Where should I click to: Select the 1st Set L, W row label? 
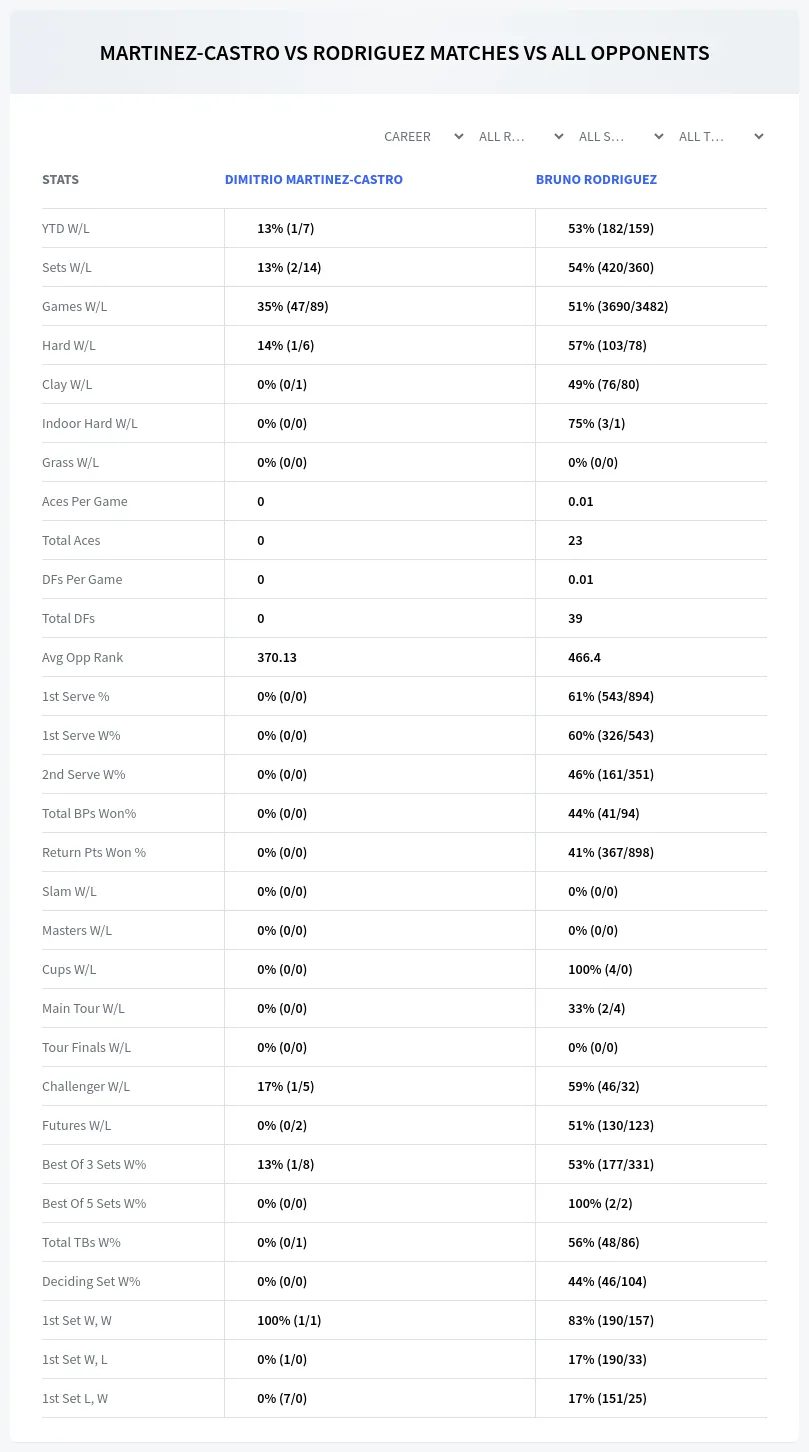tap(75, 1398)
